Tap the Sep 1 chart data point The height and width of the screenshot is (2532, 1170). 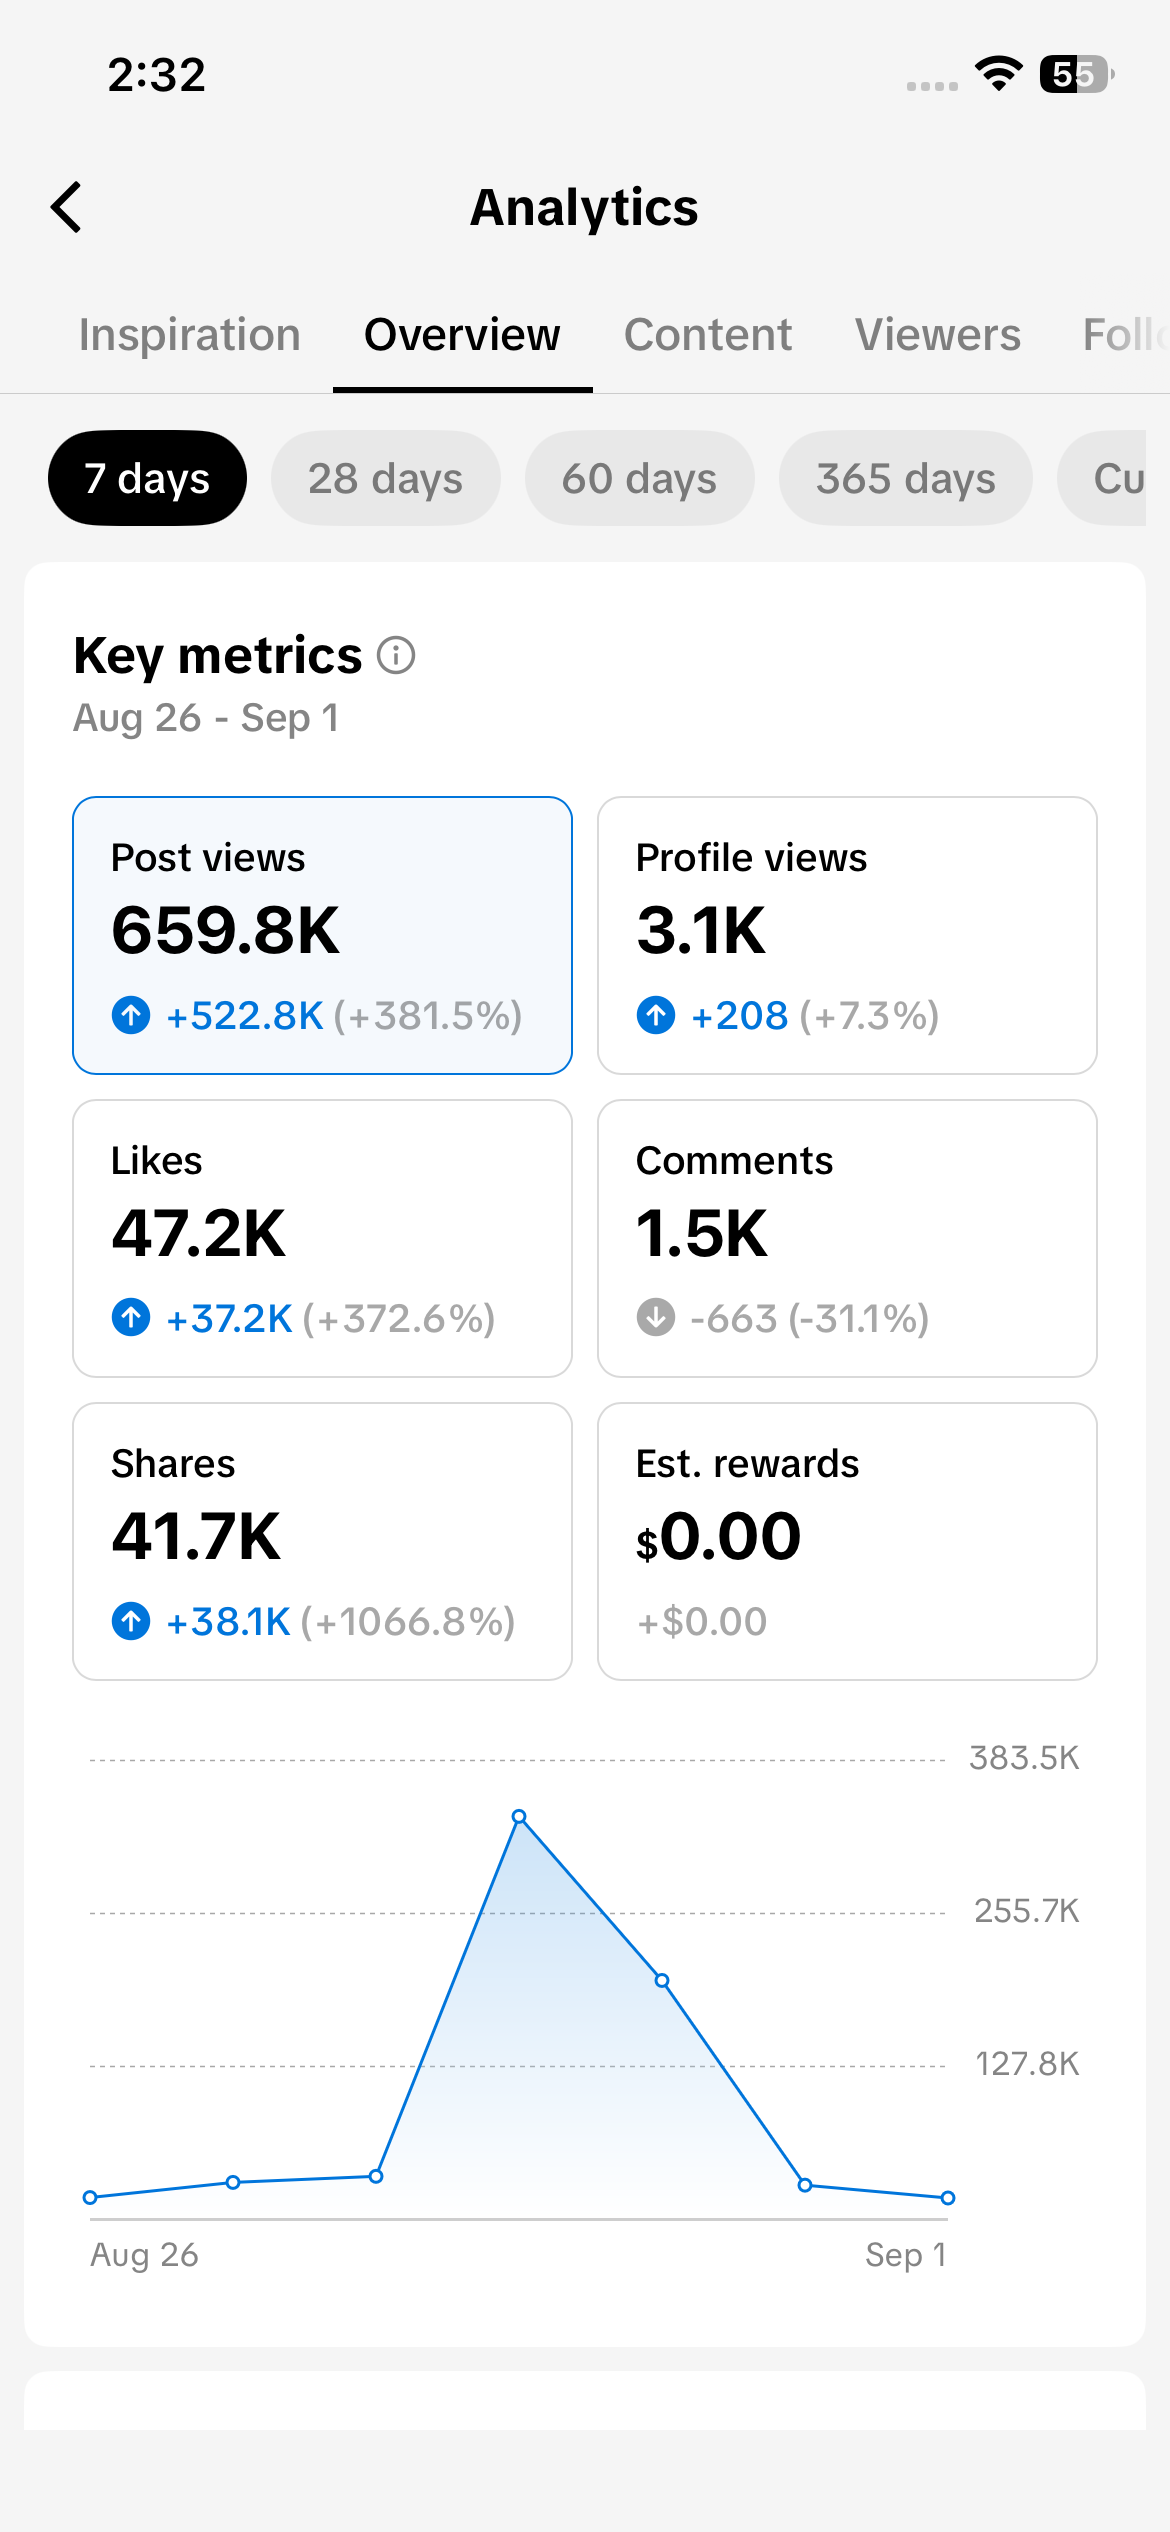[948, 2197]
